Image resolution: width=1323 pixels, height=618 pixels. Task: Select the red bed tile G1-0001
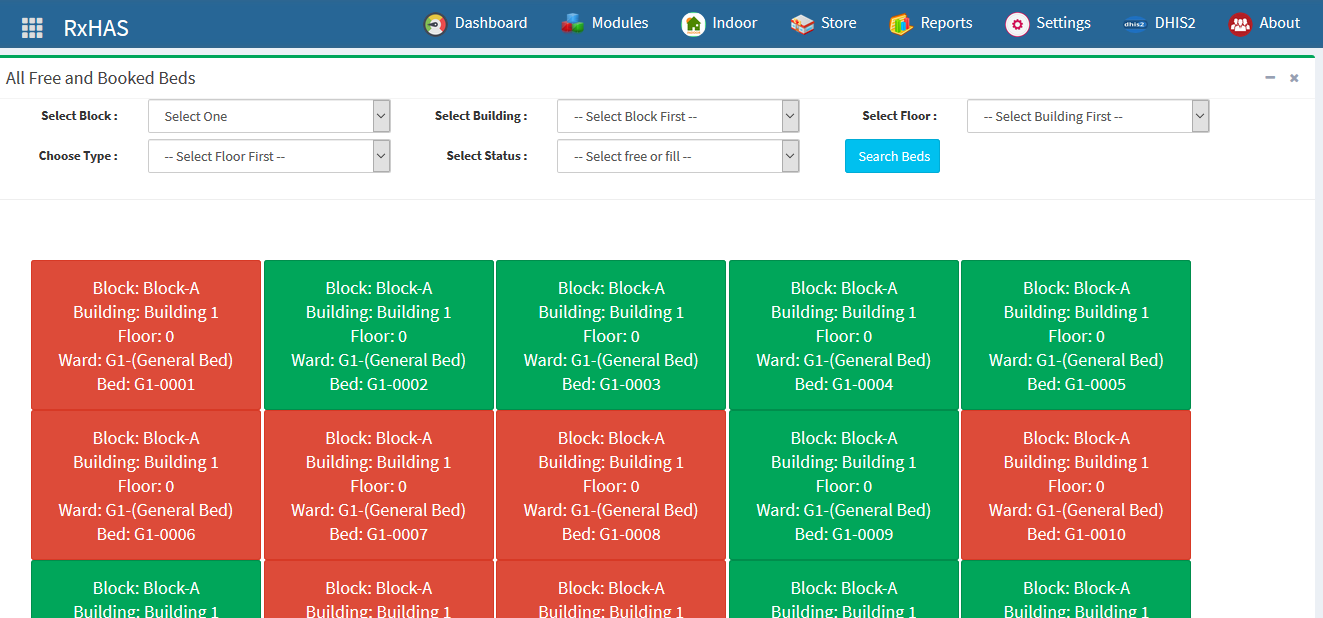pos(146,335)
